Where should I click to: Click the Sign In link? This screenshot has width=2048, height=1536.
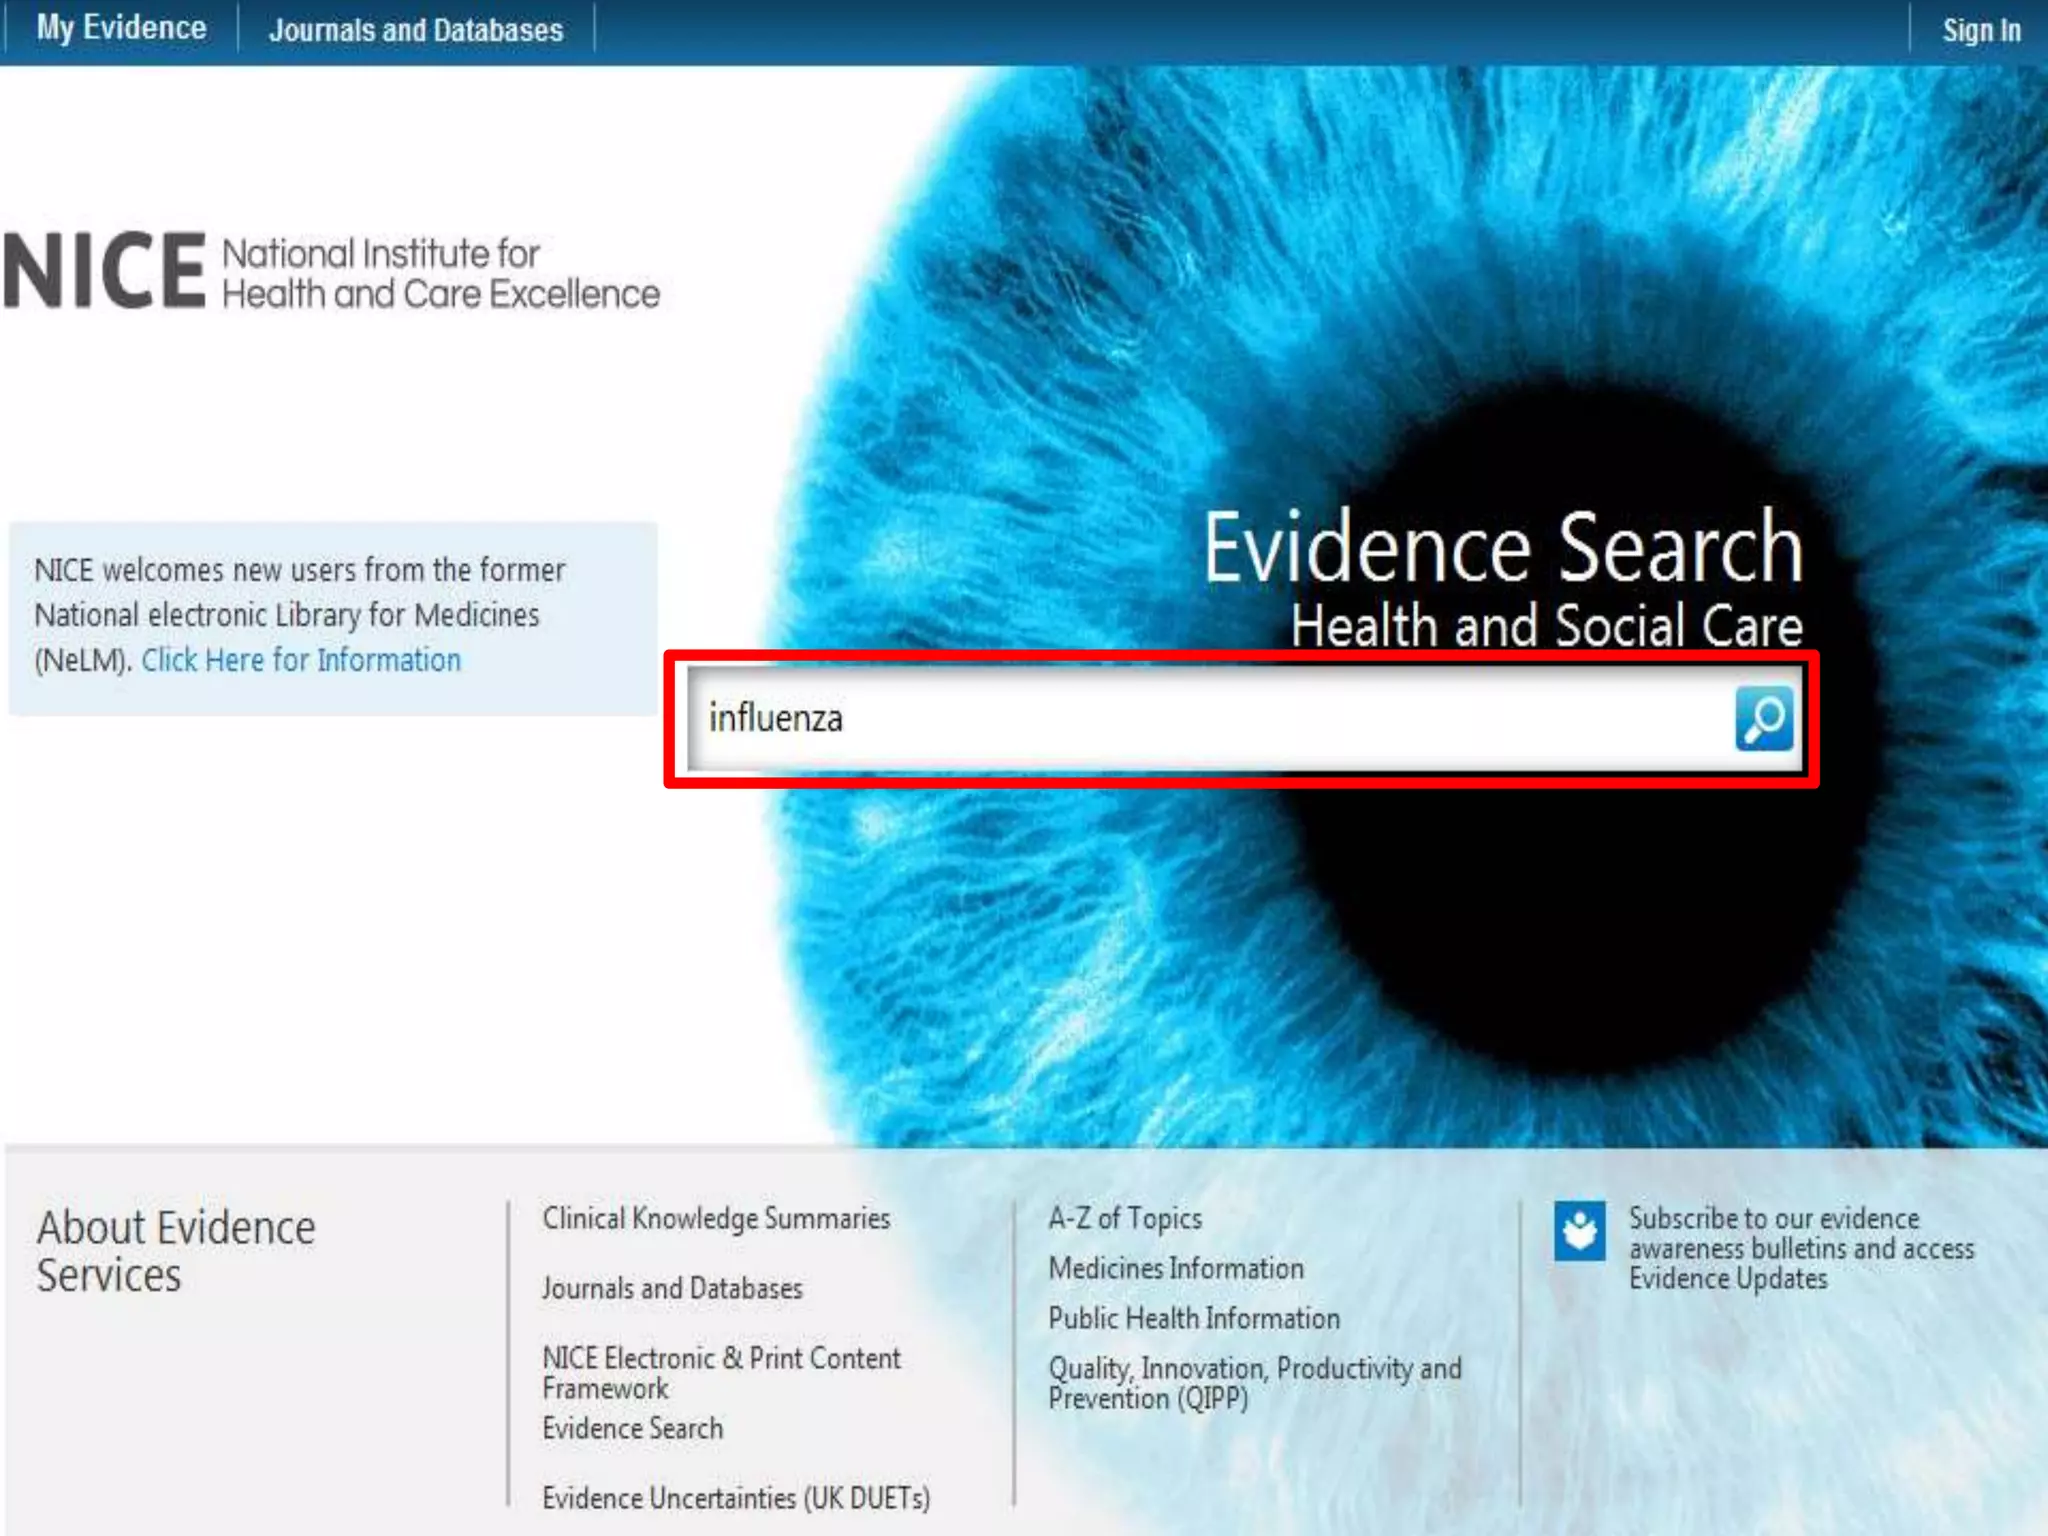click(1980, 30)
